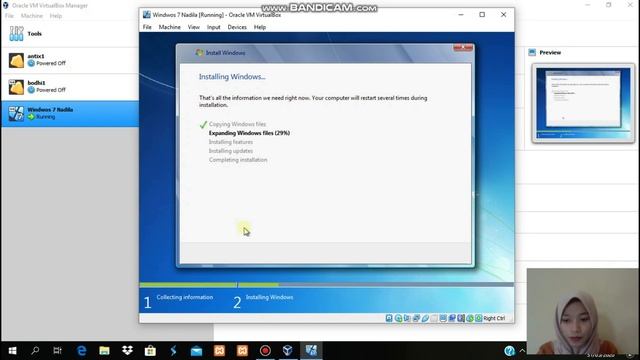Open taskbar search

tap(35, 351)
